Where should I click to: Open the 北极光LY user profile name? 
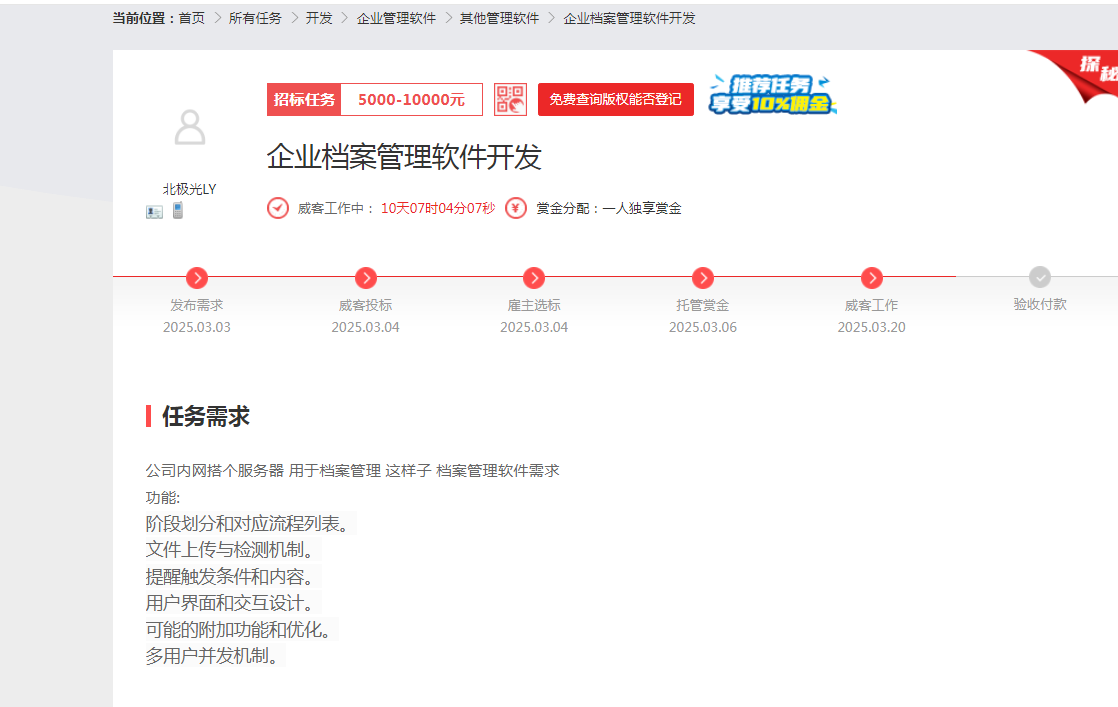(190, 188)
